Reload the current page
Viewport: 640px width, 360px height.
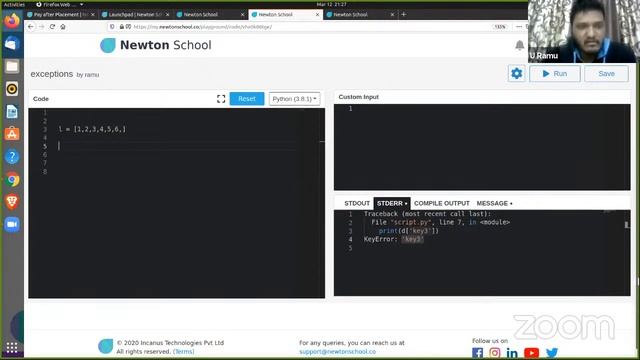tap(52, 27)
